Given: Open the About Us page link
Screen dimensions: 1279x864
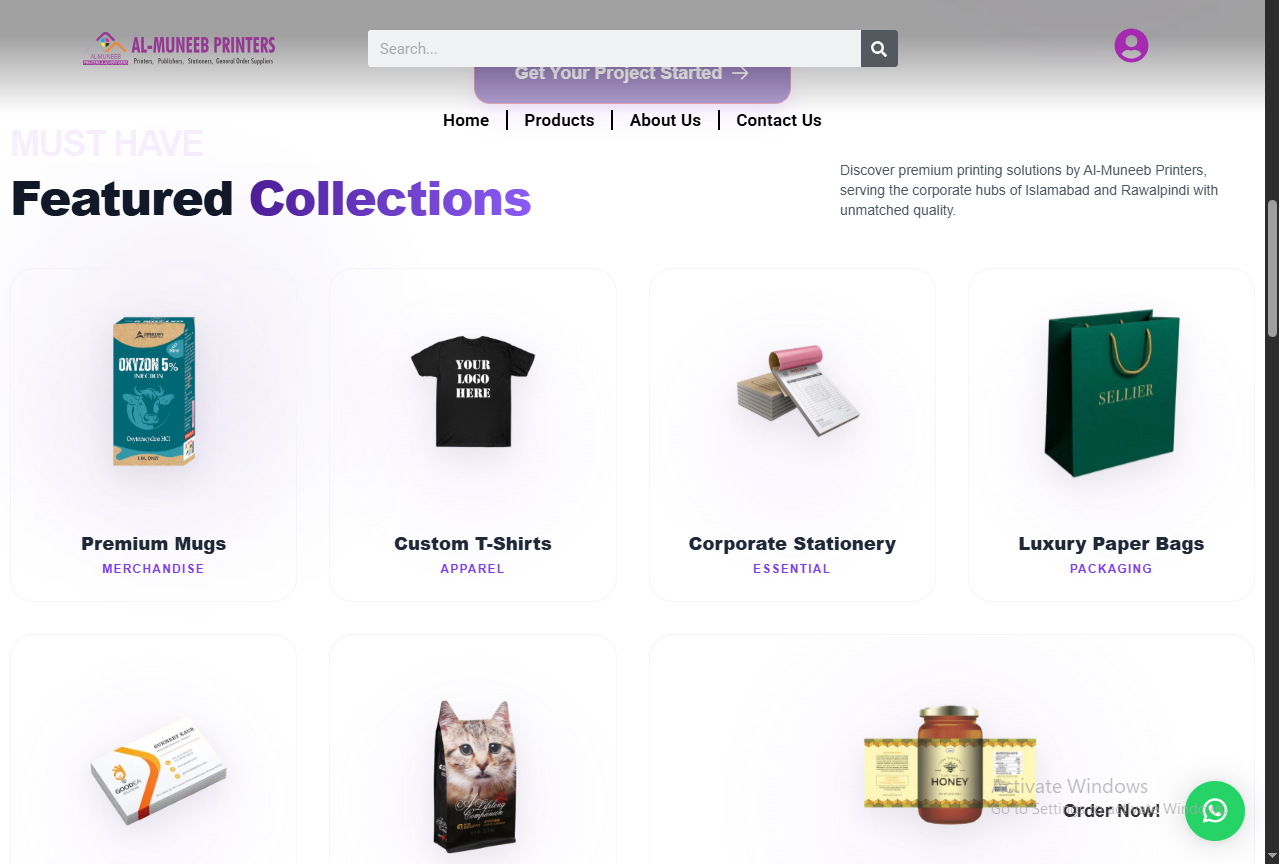Looking at the screenshot, I should 665,120.
